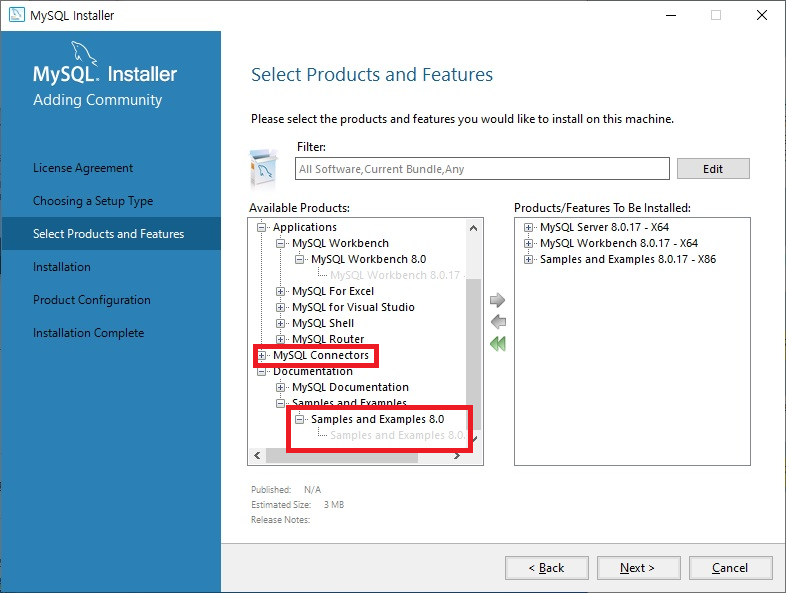Open the Installation Complete step

[88, 333]
